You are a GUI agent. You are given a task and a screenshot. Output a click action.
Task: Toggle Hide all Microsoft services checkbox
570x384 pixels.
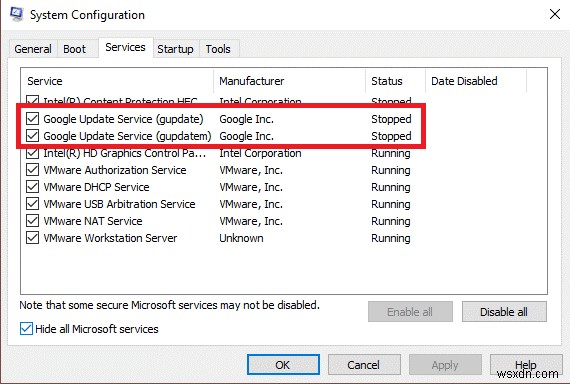(x=26, y=329)
